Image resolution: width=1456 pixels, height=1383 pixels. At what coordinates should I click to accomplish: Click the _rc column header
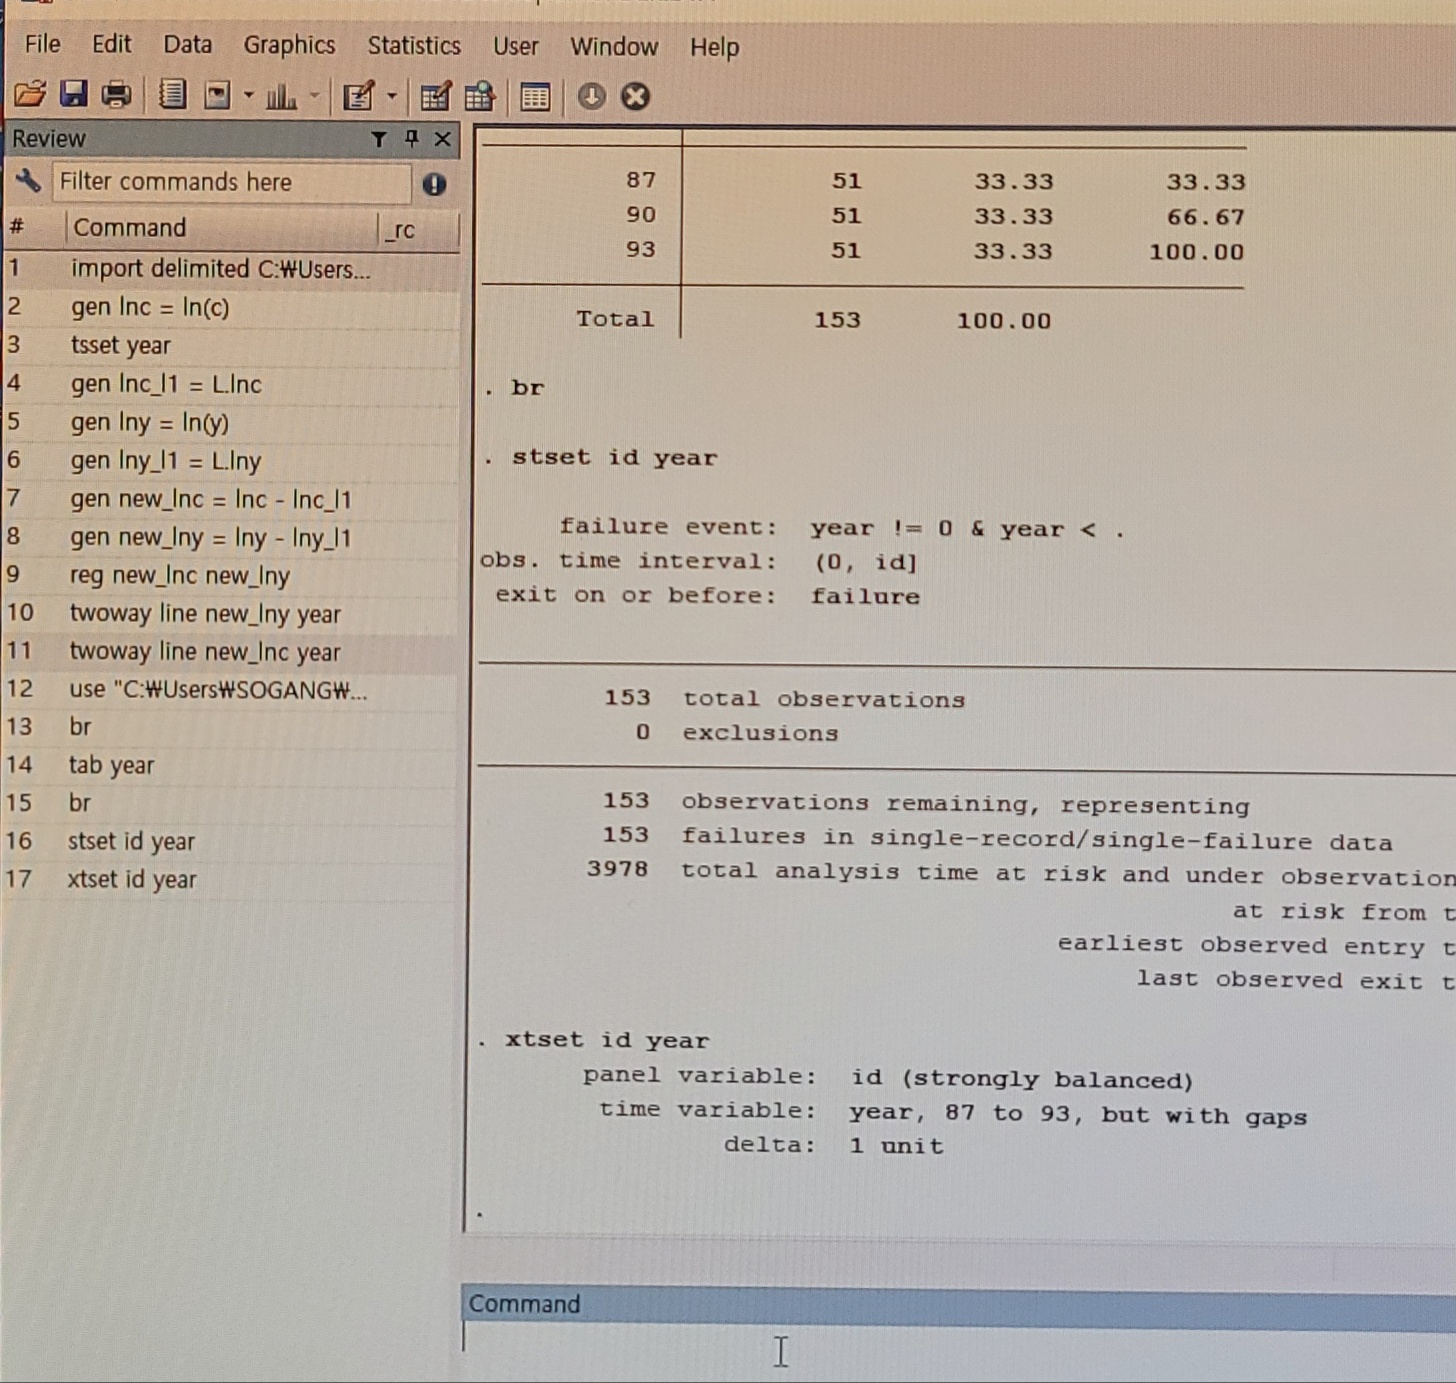(399, 230)
